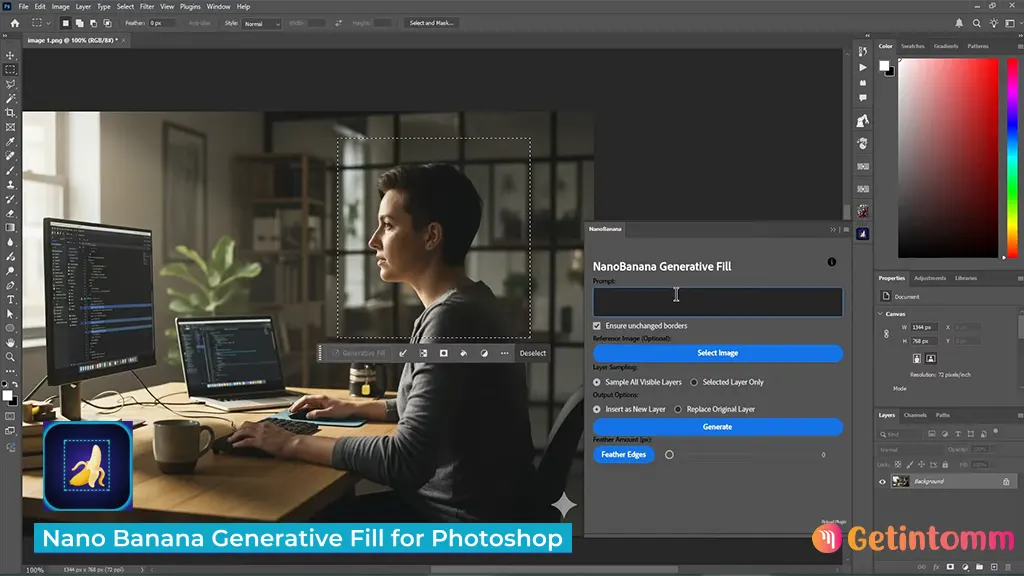
Task: Select the Lasso tool
Action: tap(10, 84)
